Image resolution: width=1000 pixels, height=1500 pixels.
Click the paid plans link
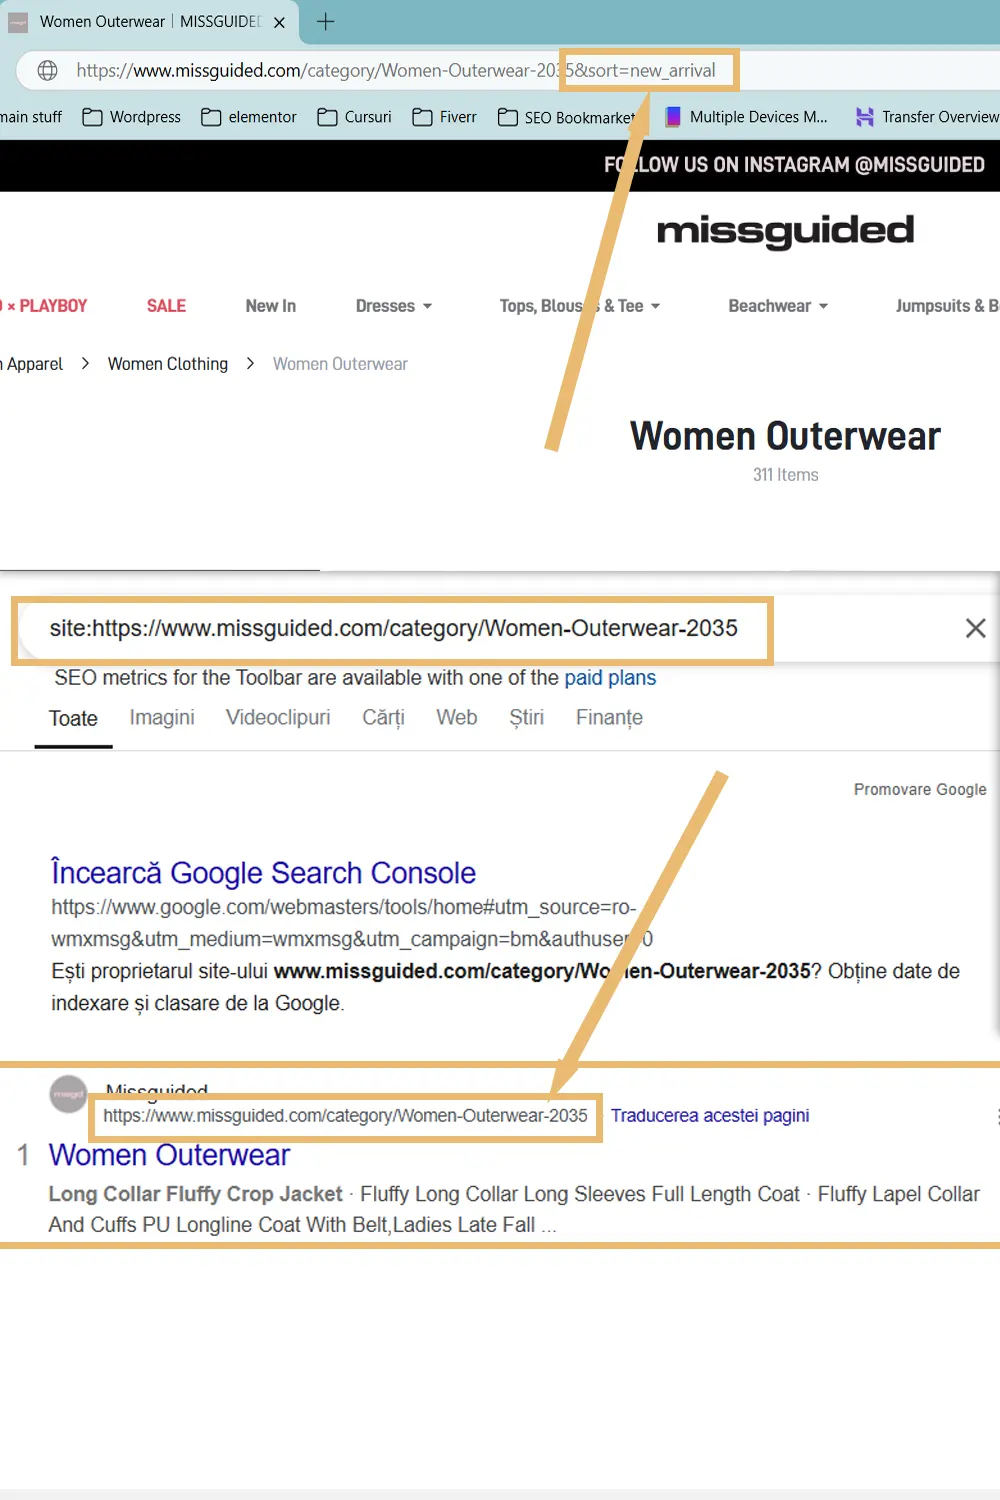610,678
